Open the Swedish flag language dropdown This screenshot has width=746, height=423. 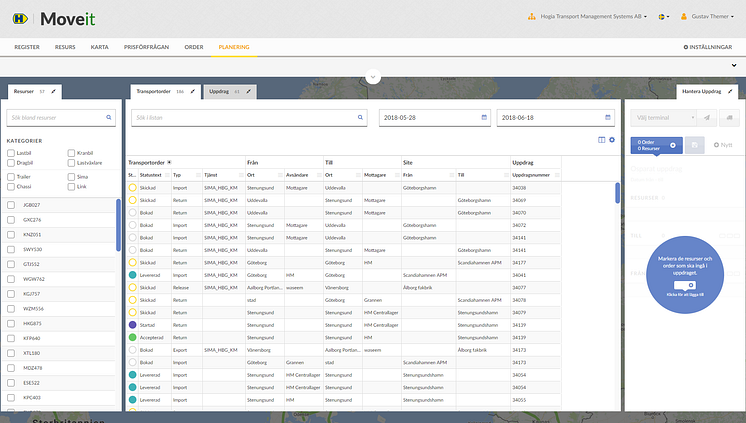[664, 17]
